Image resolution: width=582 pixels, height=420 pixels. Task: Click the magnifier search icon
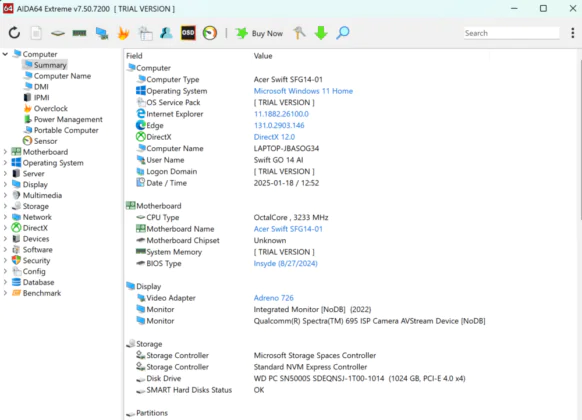coord(343,33)
